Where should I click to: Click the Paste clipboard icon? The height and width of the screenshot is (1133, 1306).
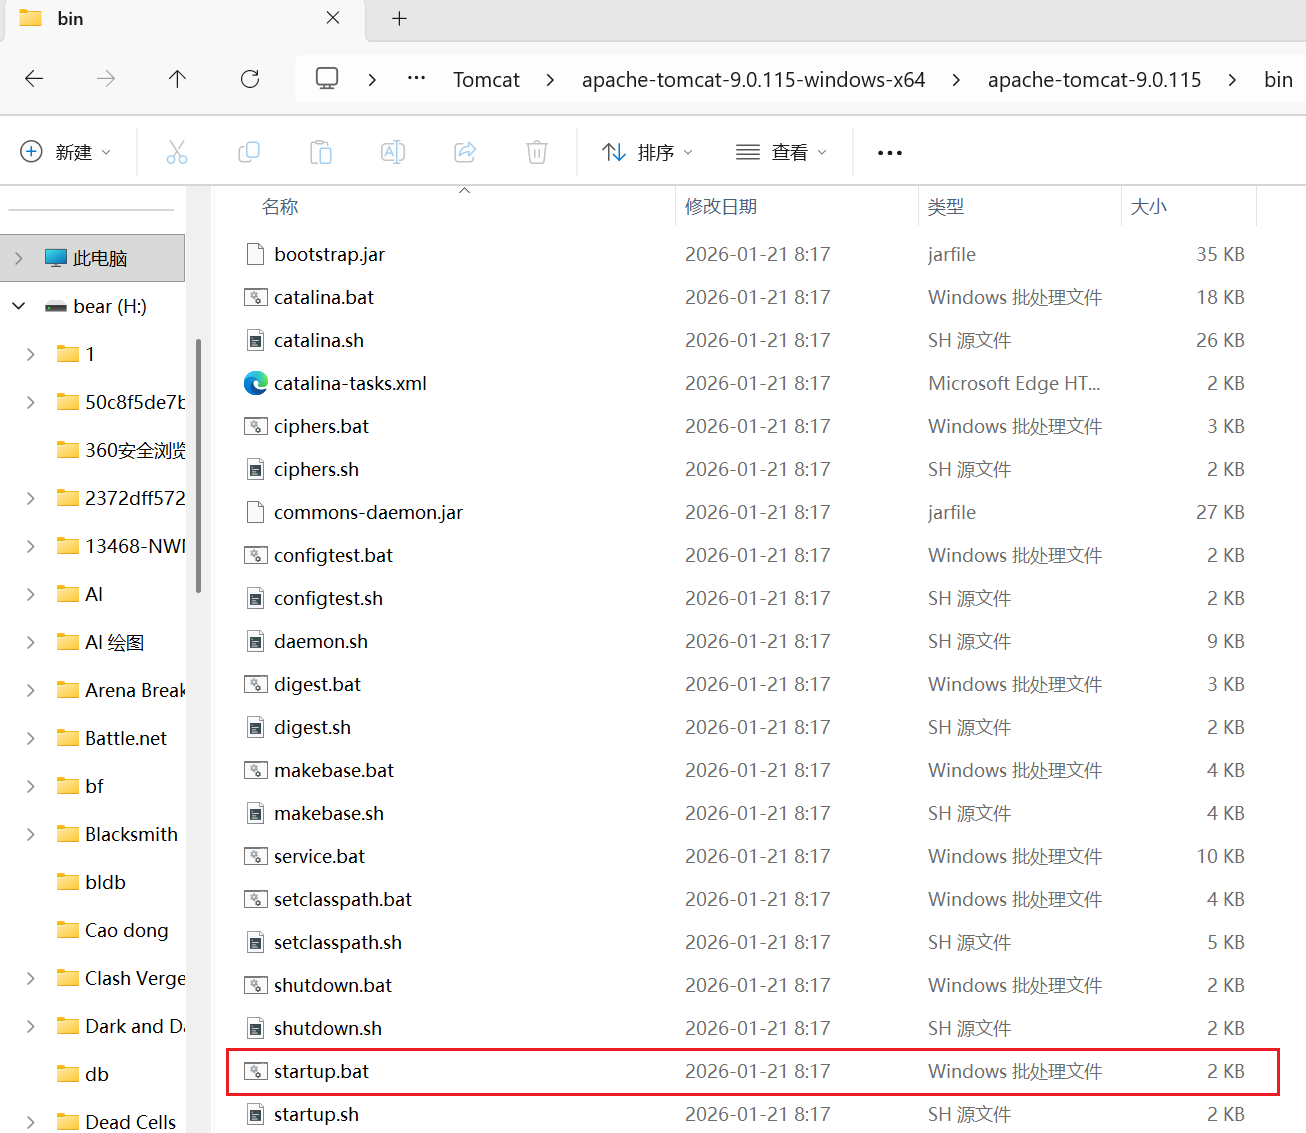tap(321, 152)
